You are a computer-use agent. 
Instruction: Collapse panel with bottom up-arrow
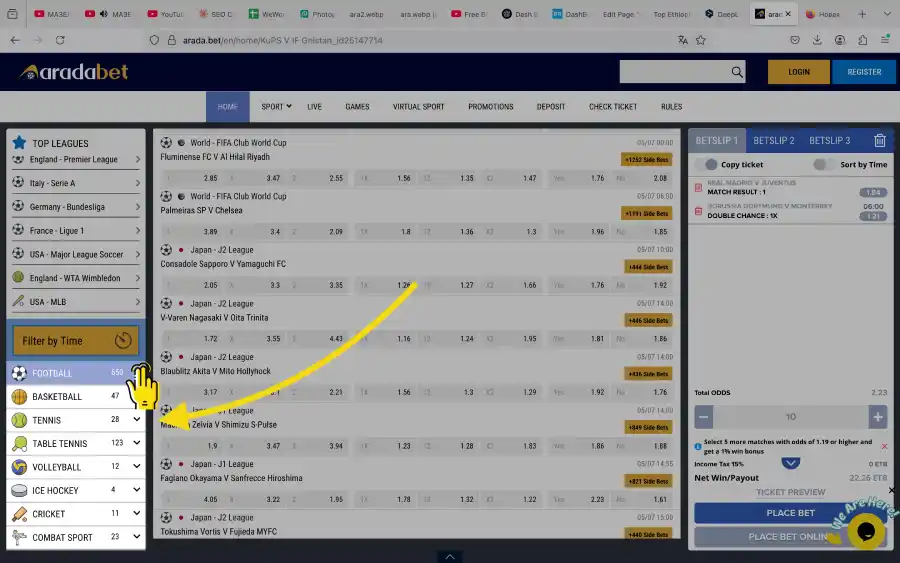point(450,557)
